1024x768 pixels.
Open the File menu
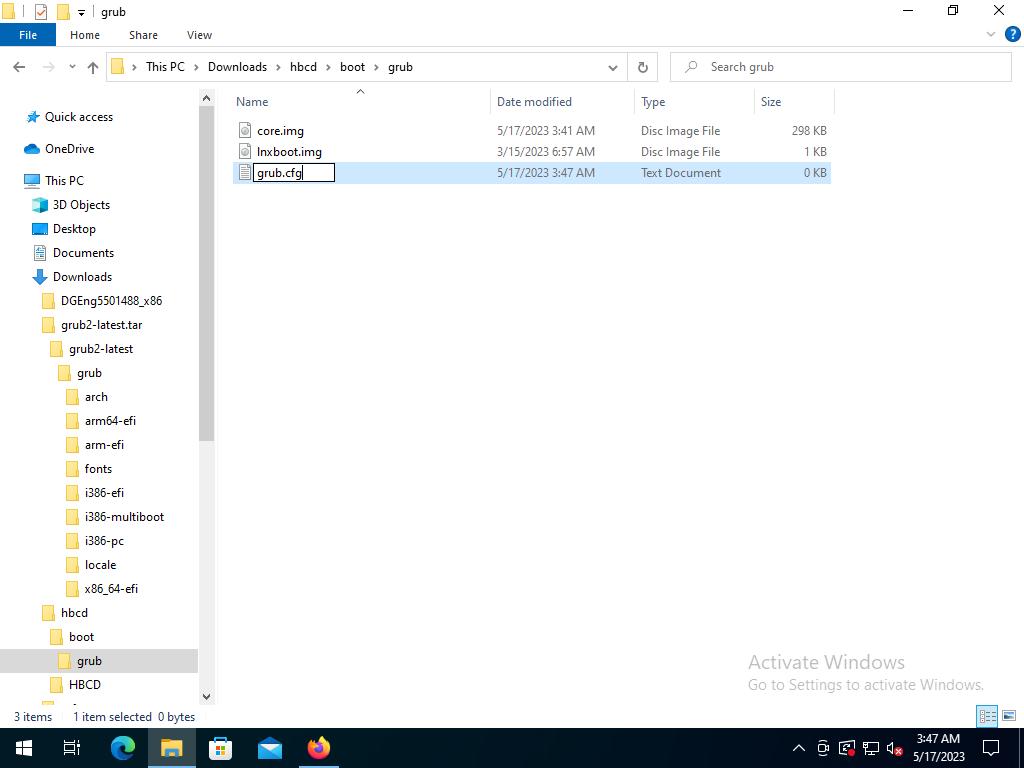(x=28, y=35)
